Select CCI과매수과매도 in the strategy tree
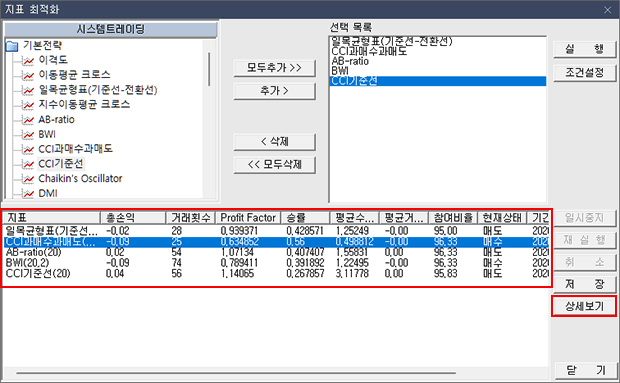The width and height of the screenshot is (620, 383). pos(76,149)
